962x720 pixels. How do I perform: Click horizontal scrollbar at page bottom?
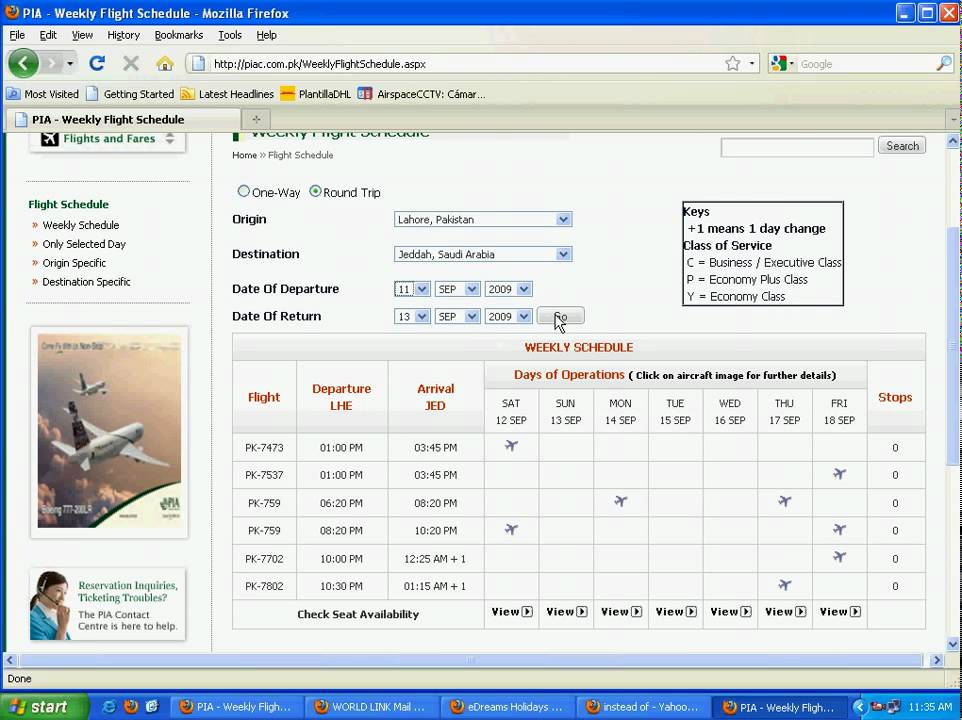[471, 660]
